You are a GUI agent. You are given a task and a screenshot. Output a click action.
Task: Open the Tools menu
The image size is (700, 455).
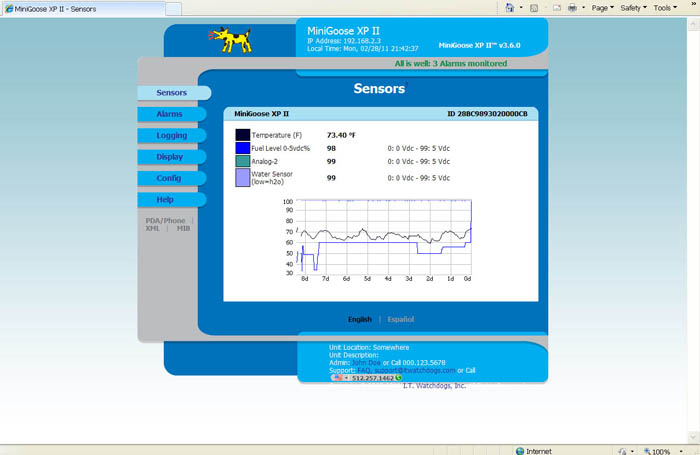pyautogui.click(x=665, y=8)
